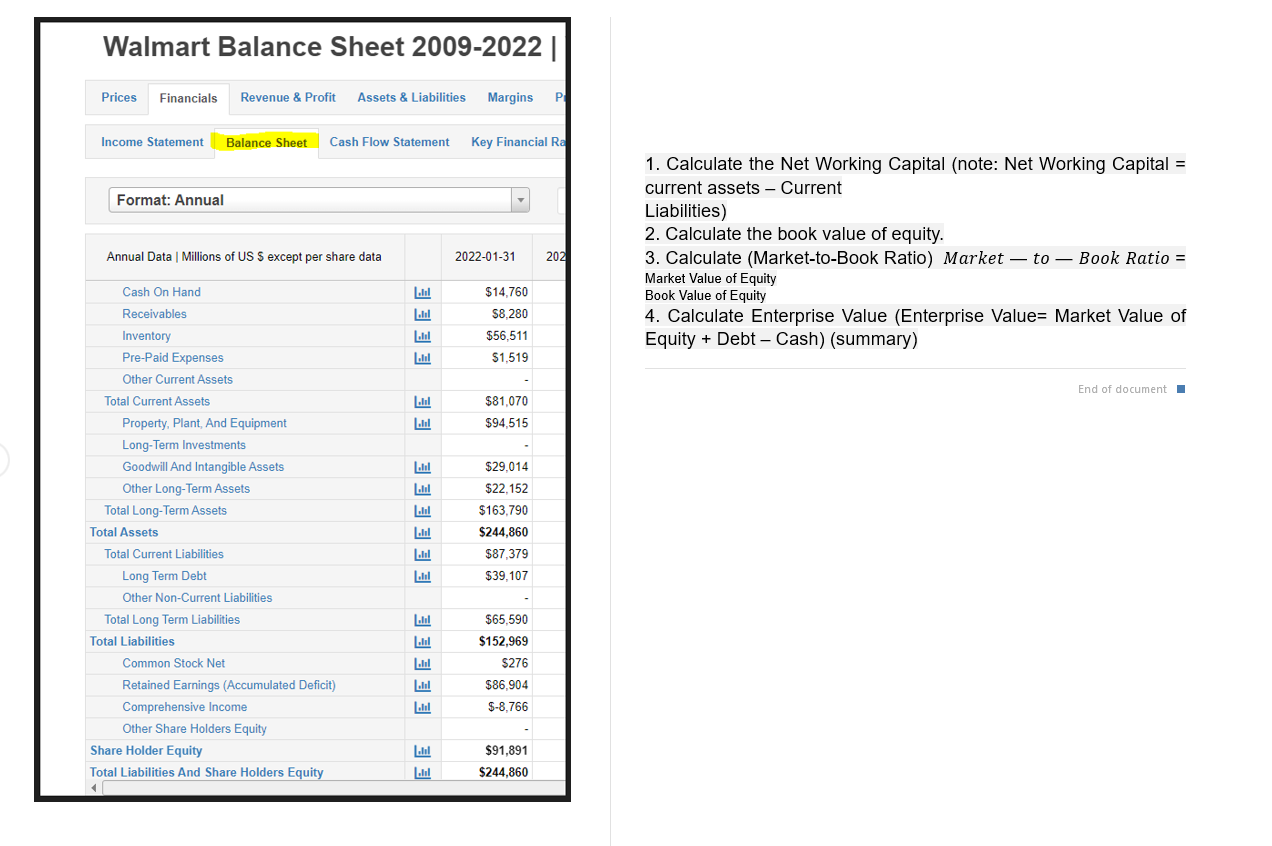Click the Pre-Paid Expenses chart icon
Viewport: 1272px width, 846px height.
pos(422,358)
